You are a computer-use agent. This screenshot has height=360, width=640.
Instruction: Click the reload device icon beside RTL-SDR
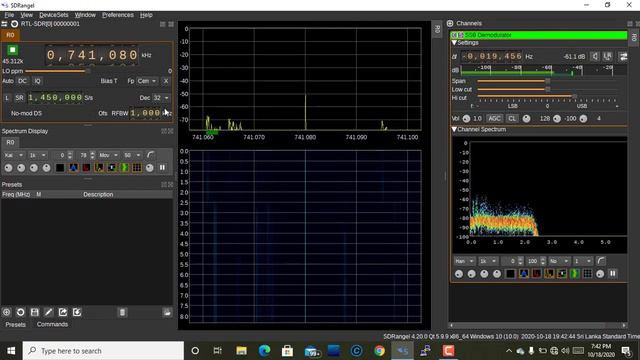coord(14,24)
